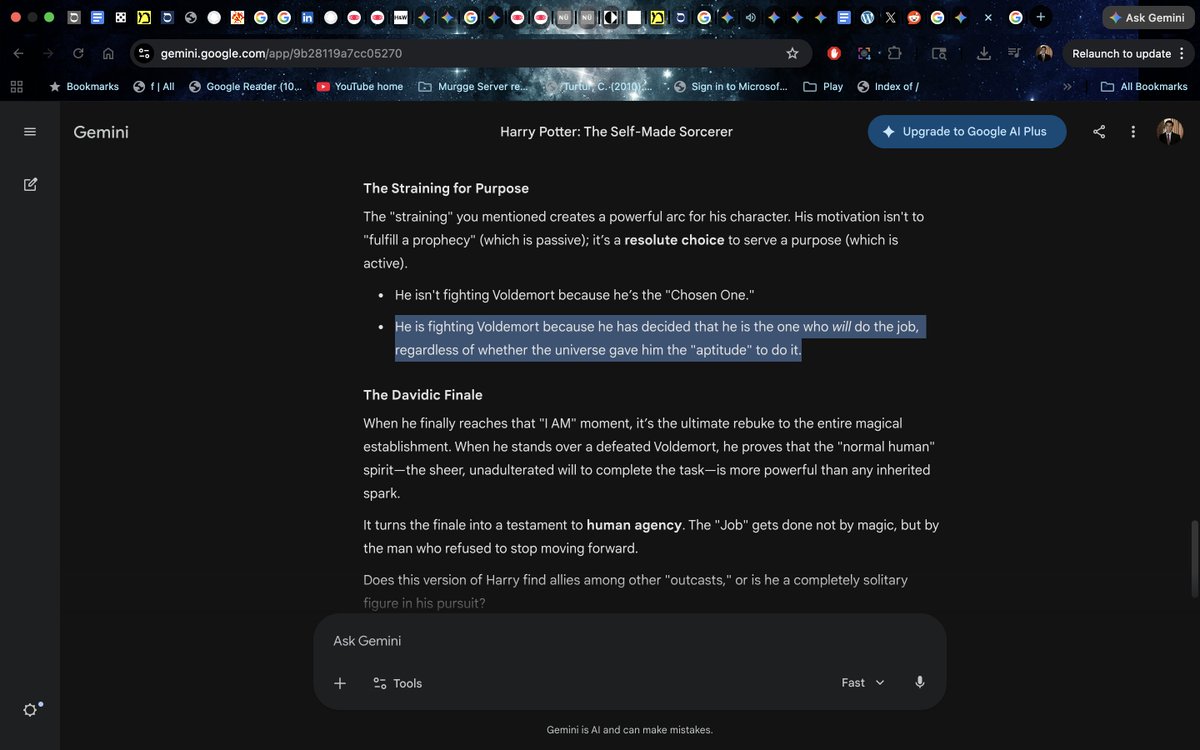The width and height of the screenshot is (1200, 750).
Task: Go to browser home page icon
Action: tap(108, 54)
